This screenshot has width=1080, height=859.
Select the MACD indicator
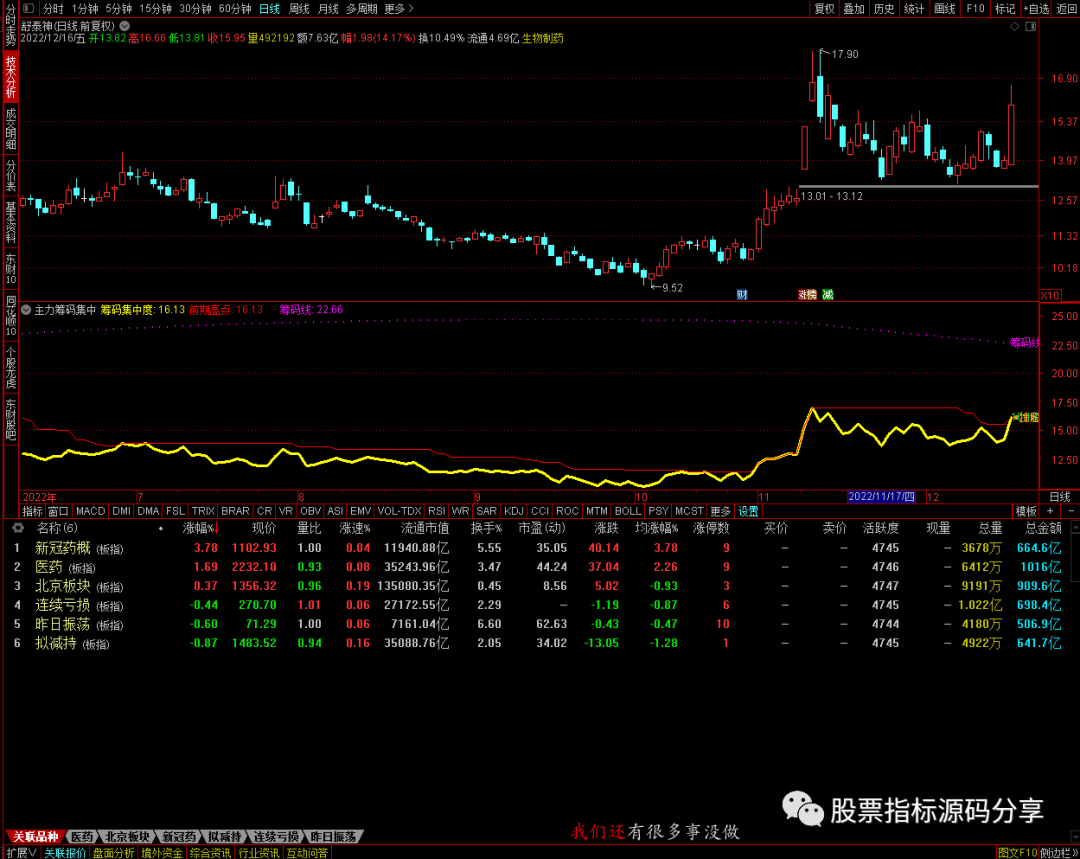coord(90,511)
